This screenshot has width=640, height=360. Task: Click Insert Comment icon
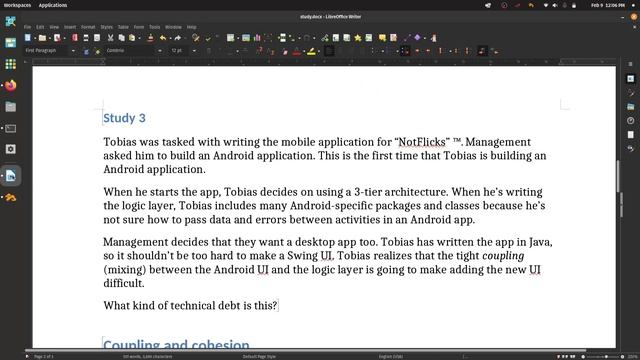[382, 38]
